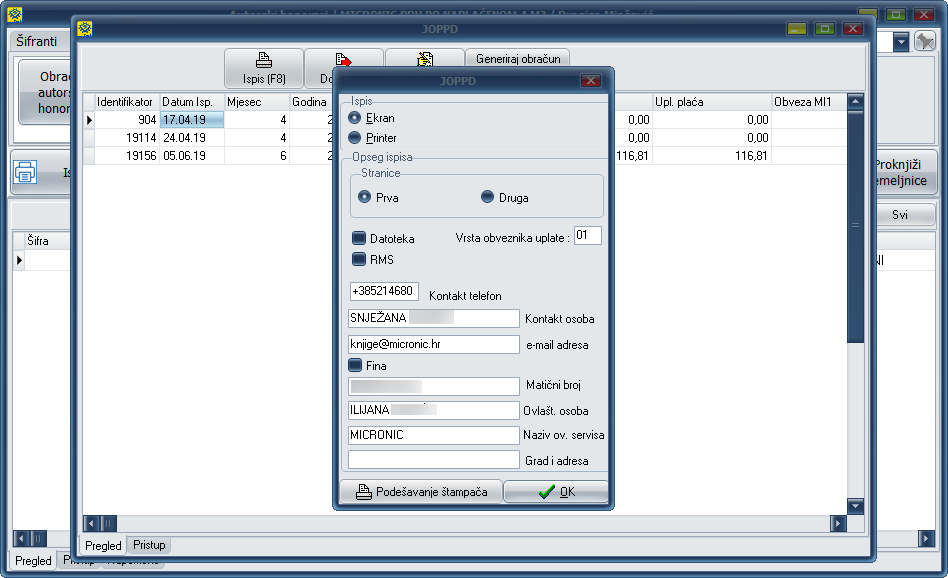Toggle the Fina checkbox
The width and height of the screenshot is (948, 578).
pos(355,366)
